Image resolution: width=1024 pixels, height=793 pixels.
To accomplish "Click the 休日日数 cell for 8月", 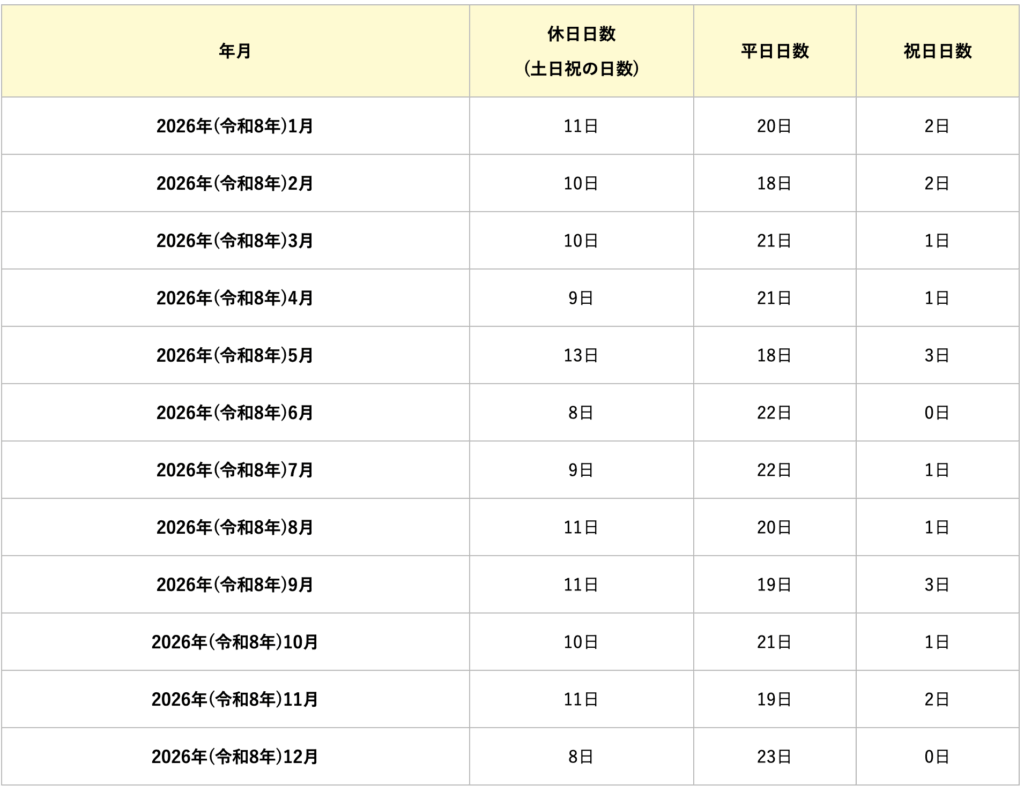I will pos(581,527).
